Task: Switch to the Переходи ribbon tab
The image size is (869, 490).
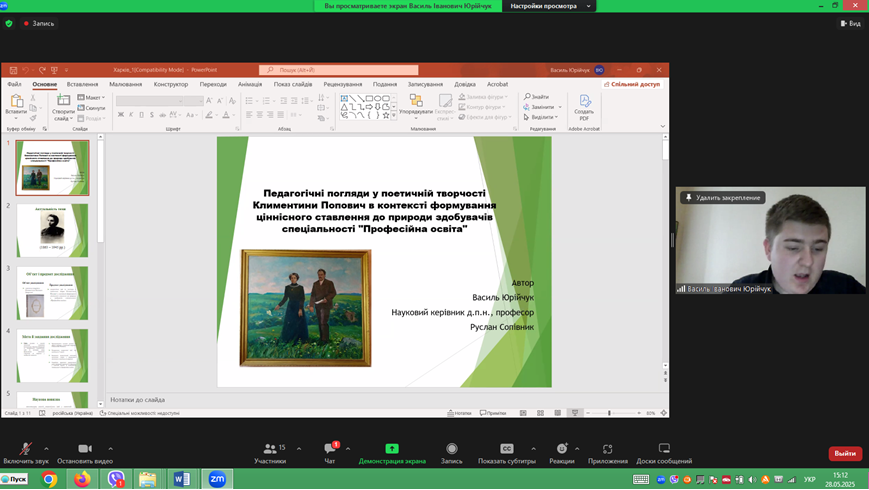Action: [x=213, y=84]
